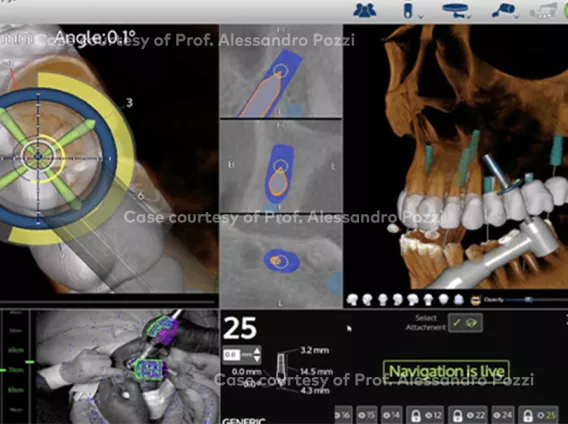This screenshot has height=424, width=568.
Task: Click the middle B-L CT slice view
Action: [281, 166]
